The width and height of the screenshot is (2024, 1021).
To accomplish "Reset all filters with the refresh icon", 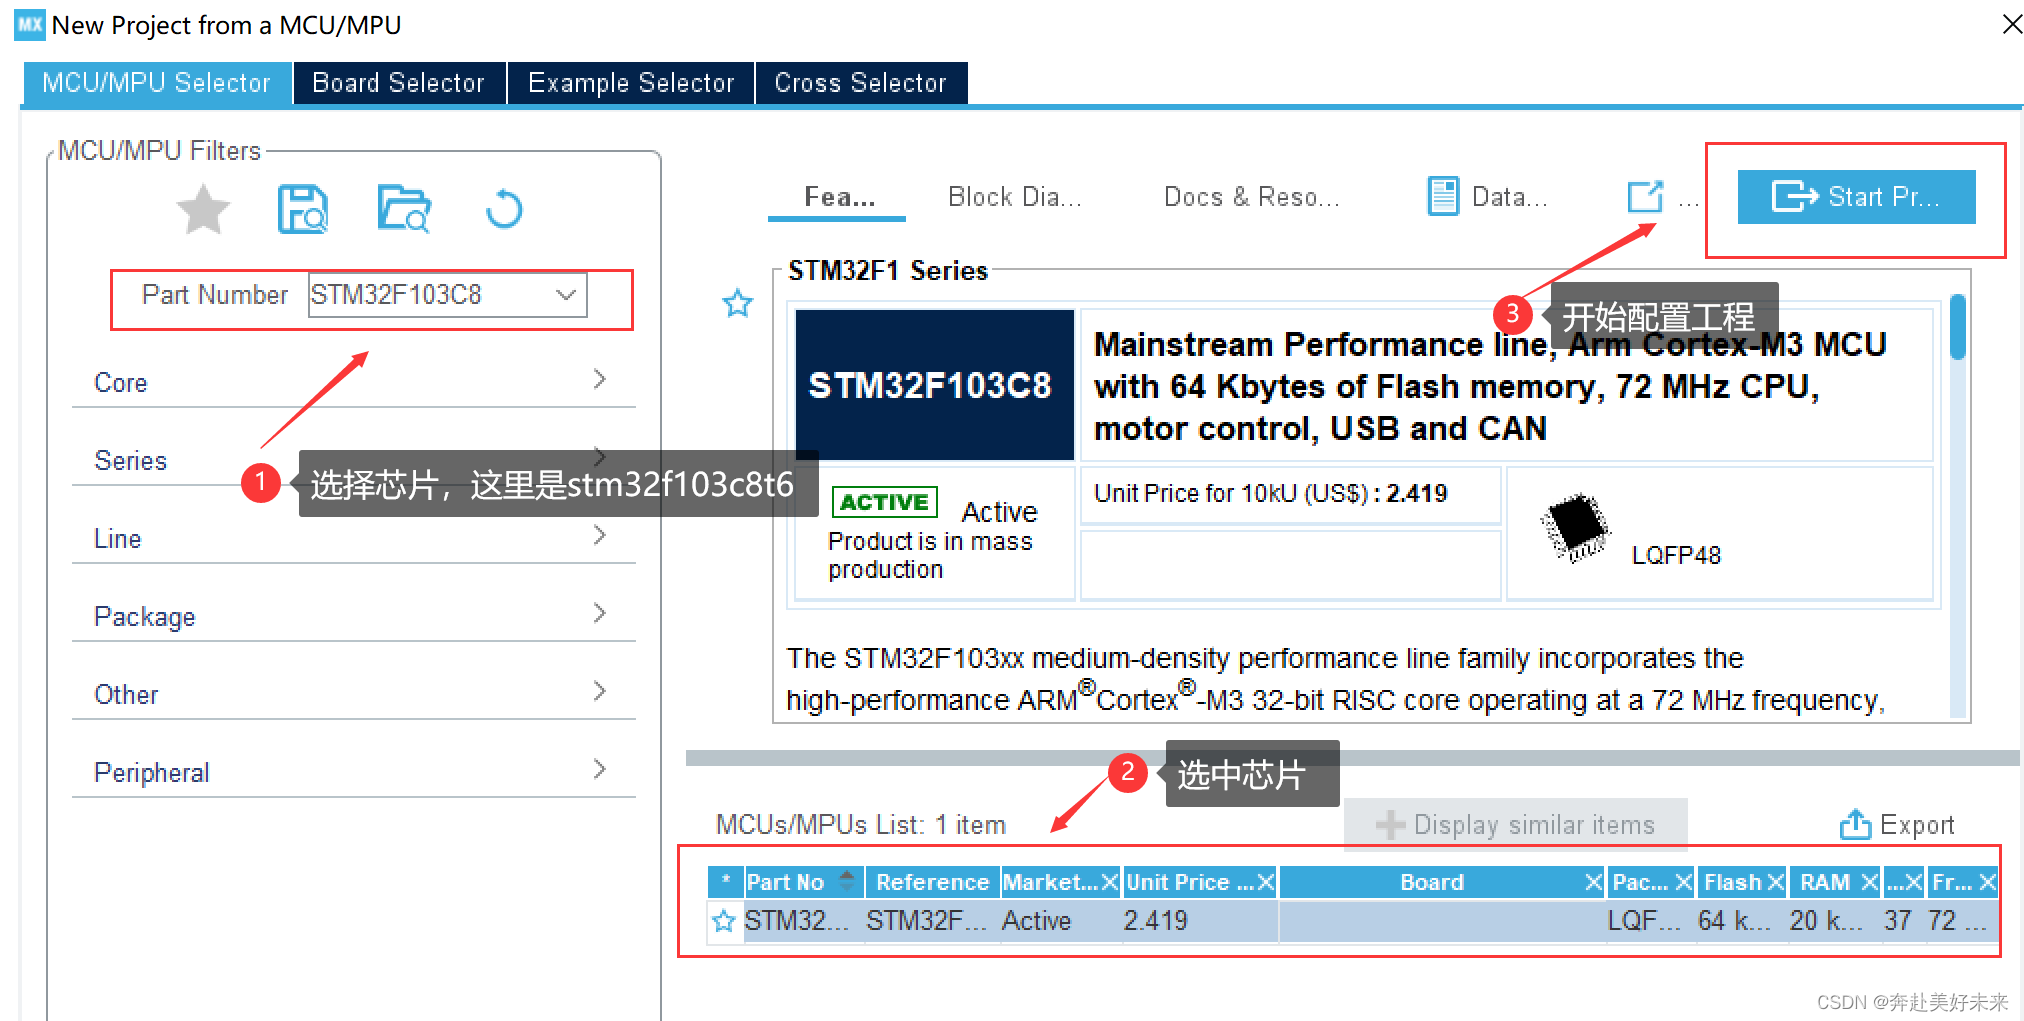I will click(504, 209).
